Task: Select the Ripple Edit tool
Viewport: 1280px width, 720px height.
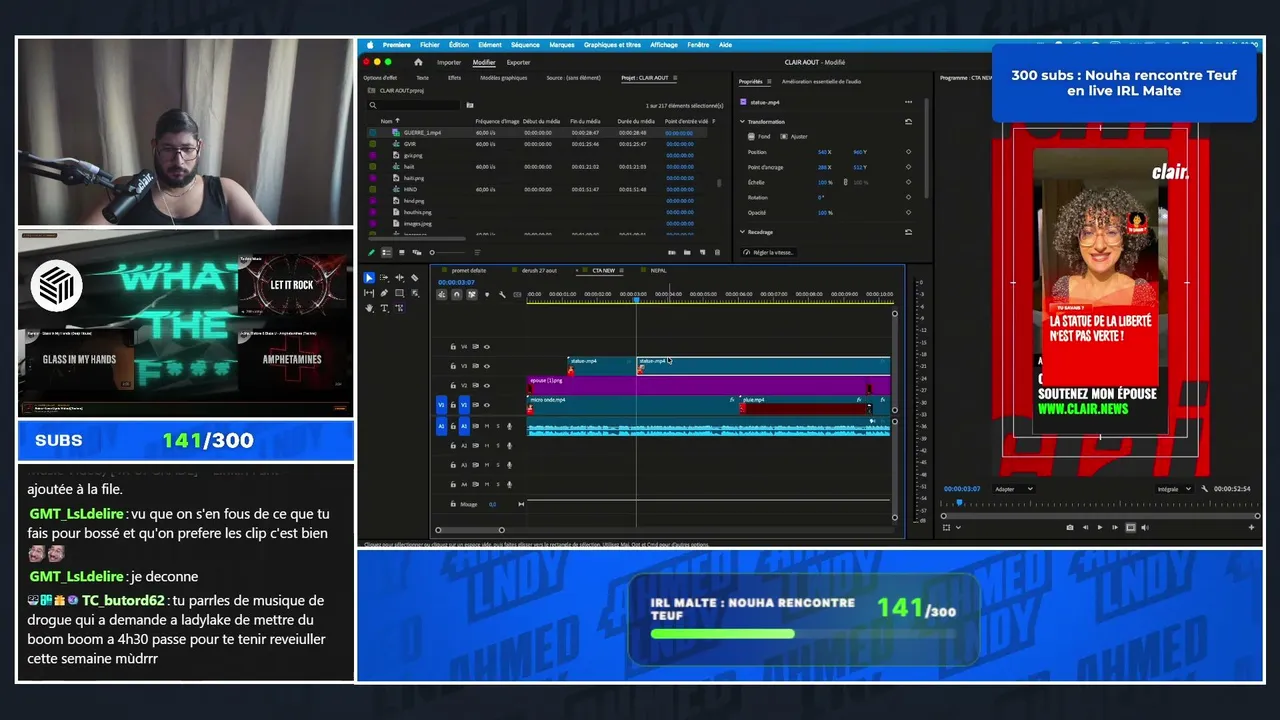Action: tap(399, 278)
